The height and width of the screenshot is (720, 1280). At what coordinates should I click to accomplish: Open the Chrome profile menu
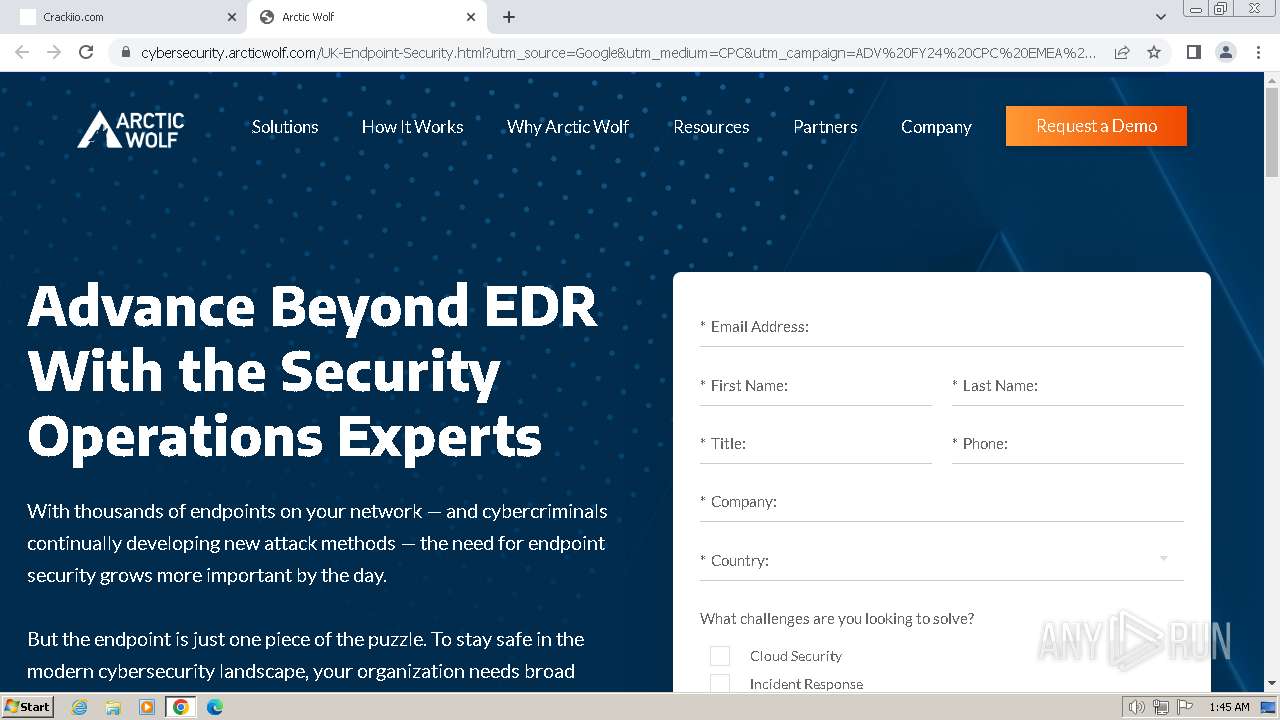click(1225, 52)
